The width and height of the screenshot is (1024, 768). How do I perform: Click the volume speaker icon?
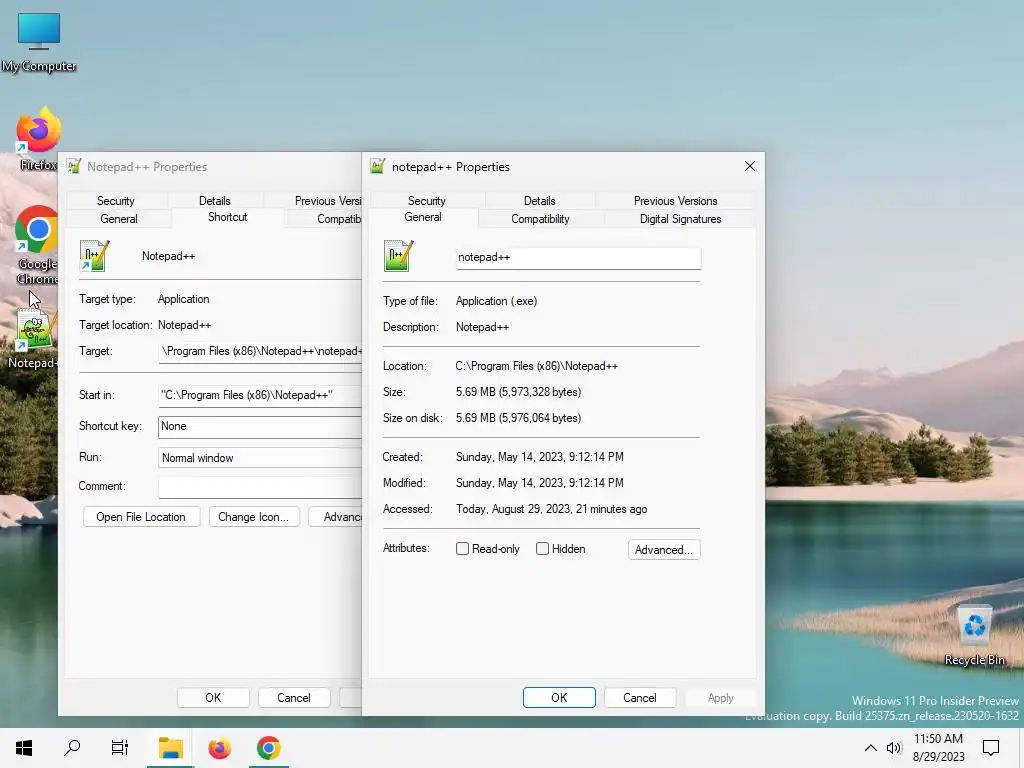(x=894, y=748)
